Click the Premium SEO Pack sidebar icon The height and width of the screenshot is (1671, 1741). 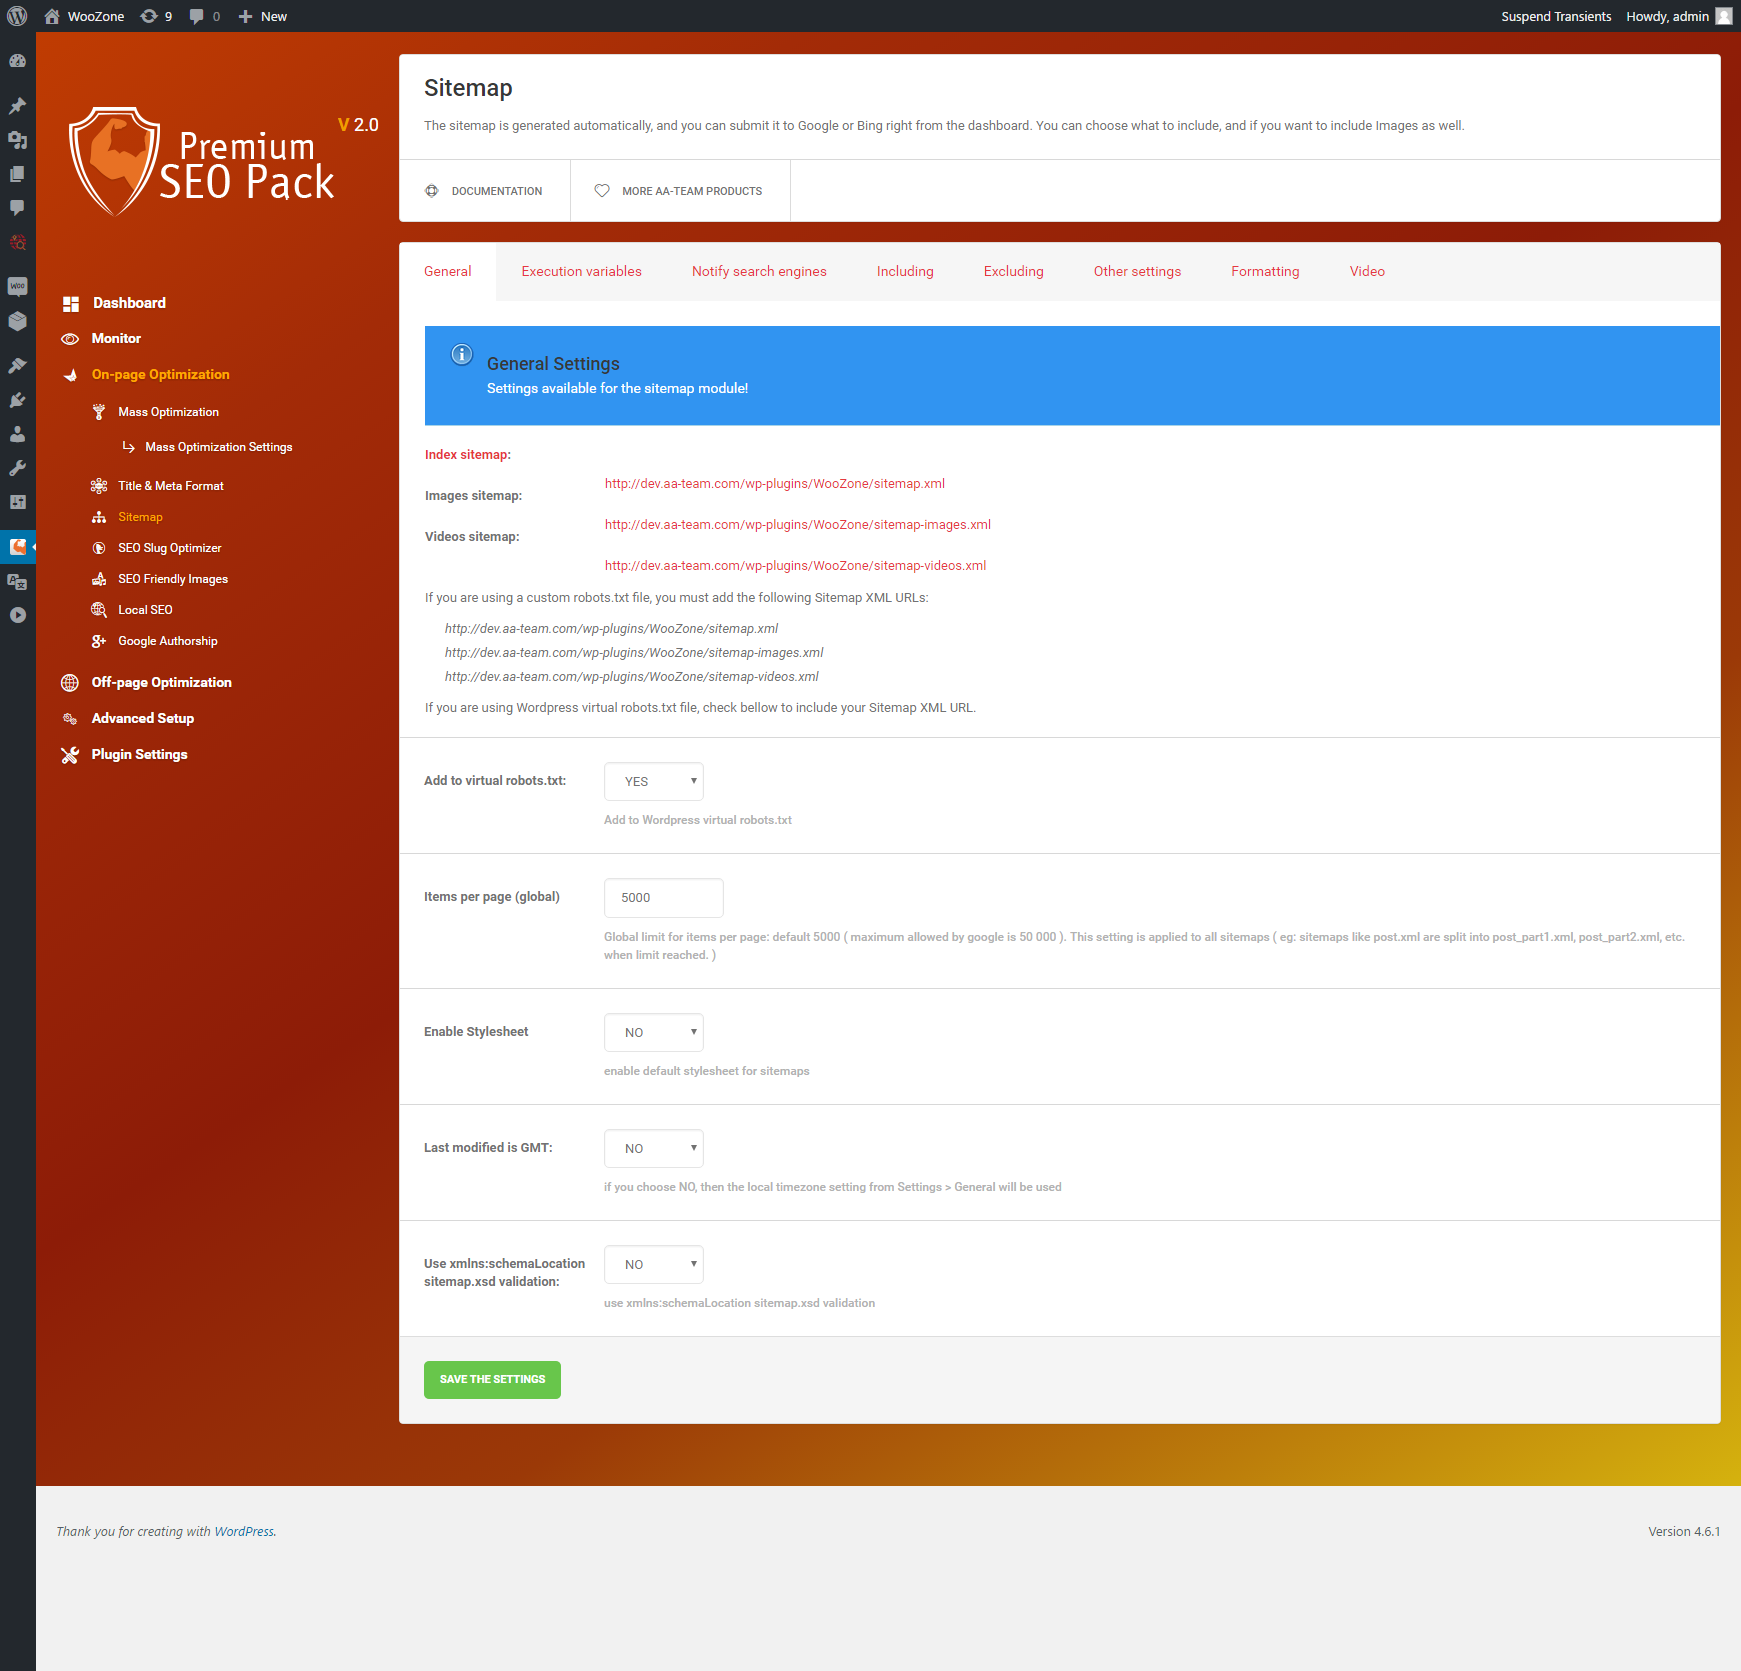(17, 547)
